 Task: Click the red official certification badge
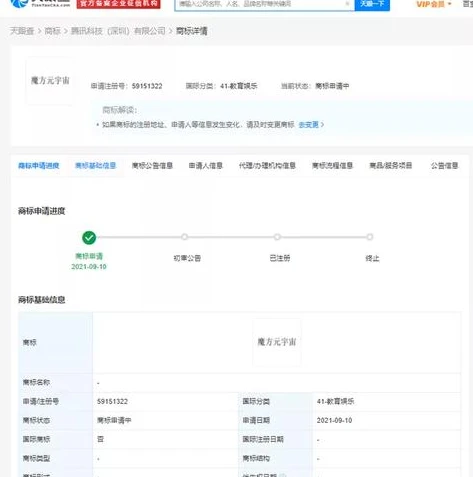[118, 4]
